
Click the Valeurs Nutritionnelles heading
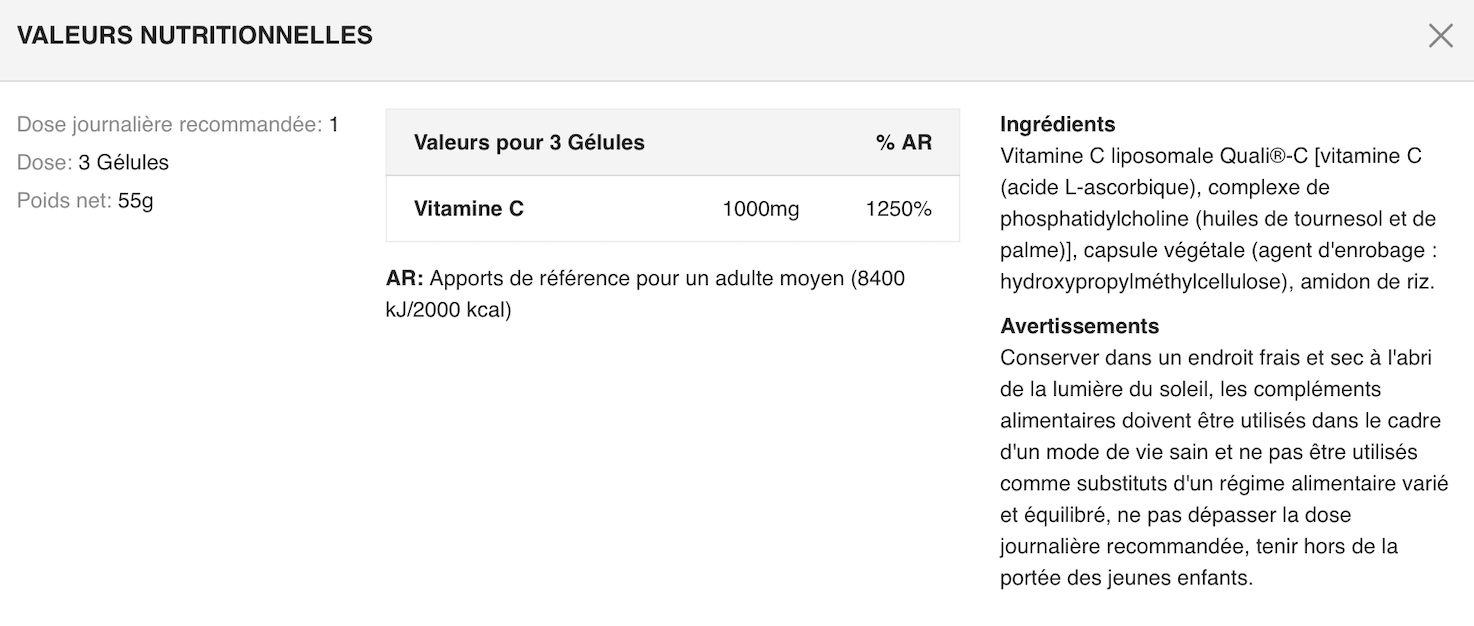[195, 36]
